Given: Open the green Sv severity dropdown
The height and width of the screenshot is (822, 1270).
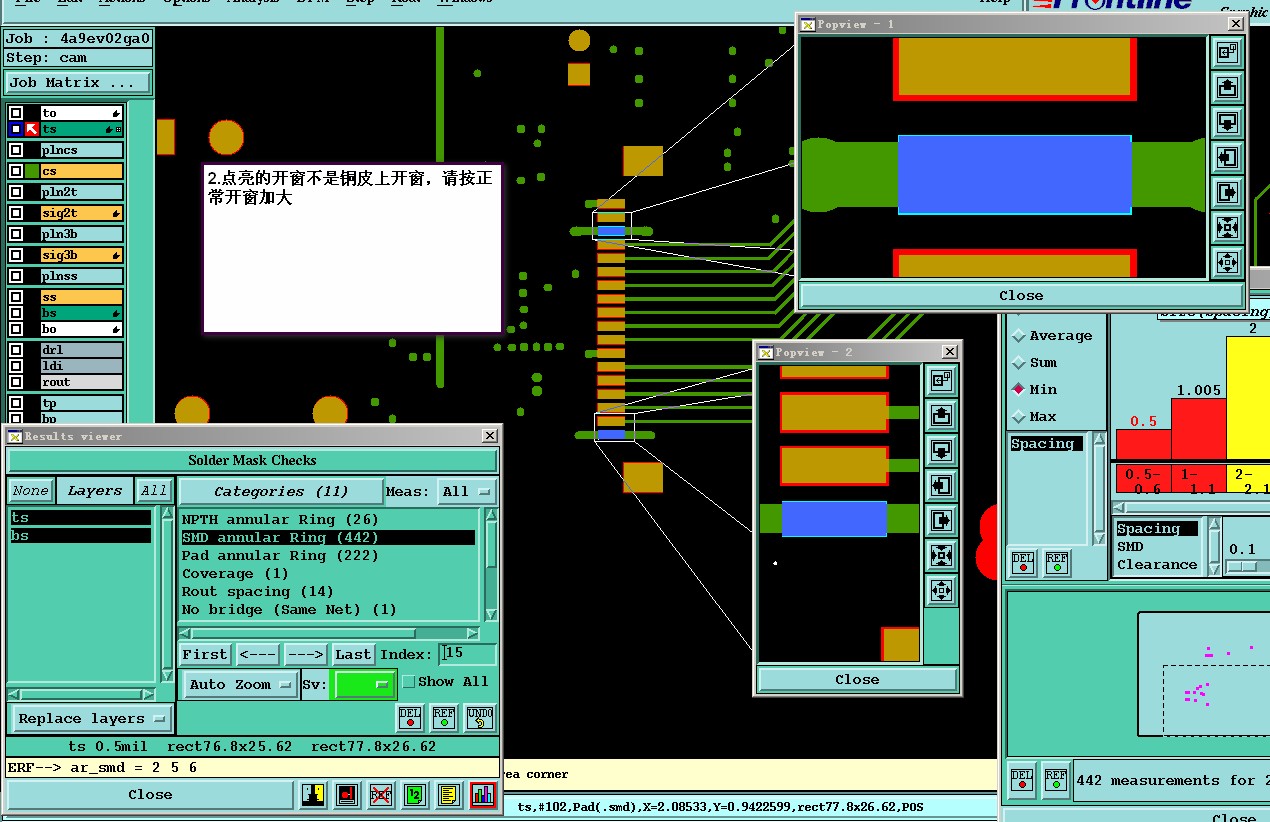Looking at the screenshot, I should tap(365, 684).
